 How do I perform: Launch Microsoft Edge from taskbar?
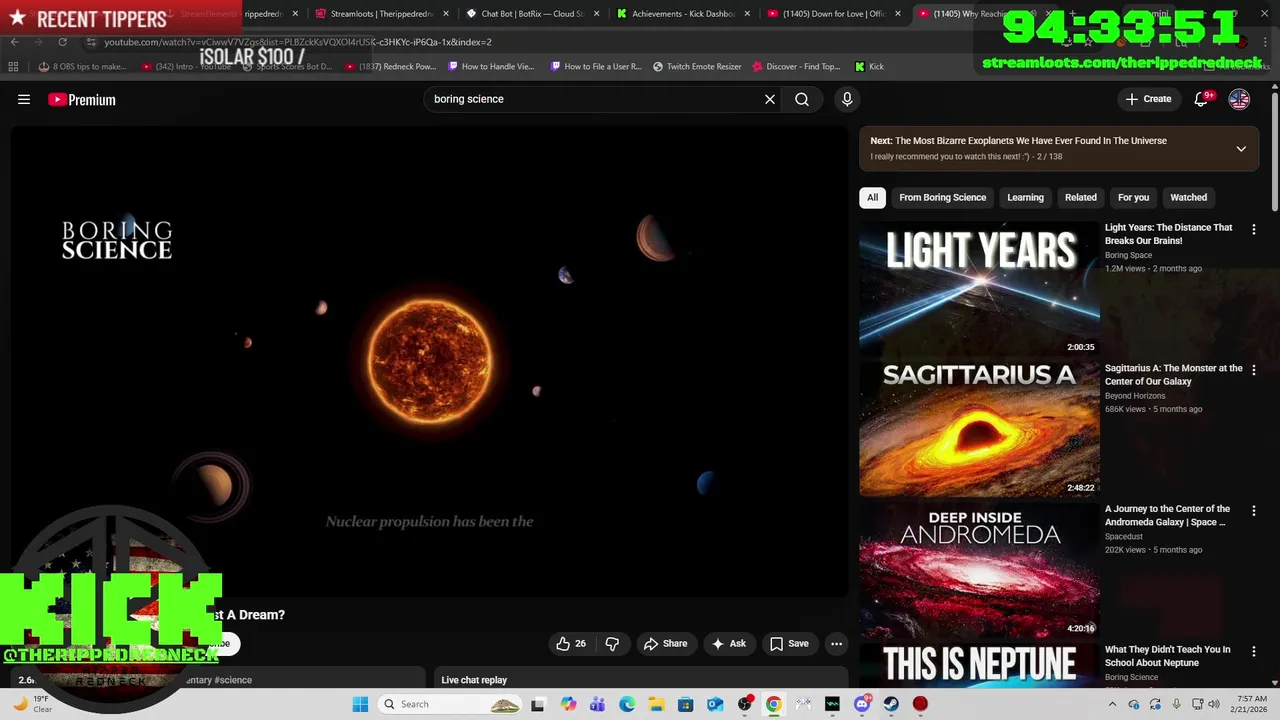[x=627, y=704]
